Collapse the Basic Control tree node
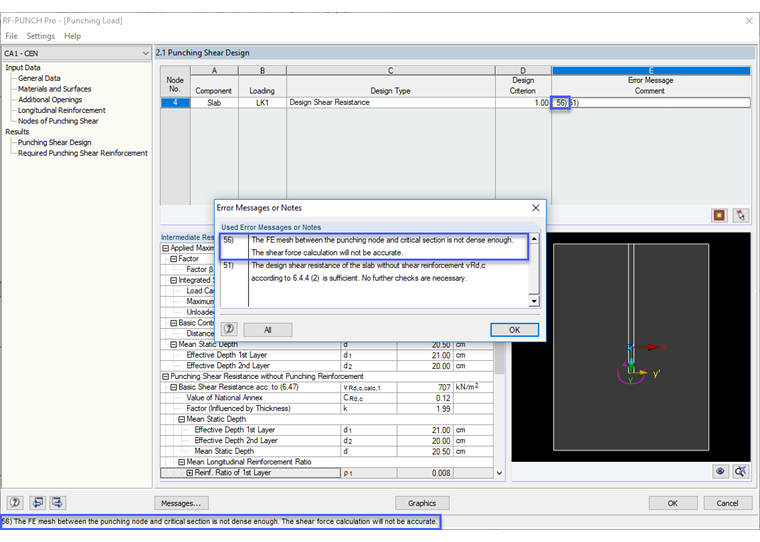Image resolution: width=760 pixels, height=542 pixels. pos(174,323)
